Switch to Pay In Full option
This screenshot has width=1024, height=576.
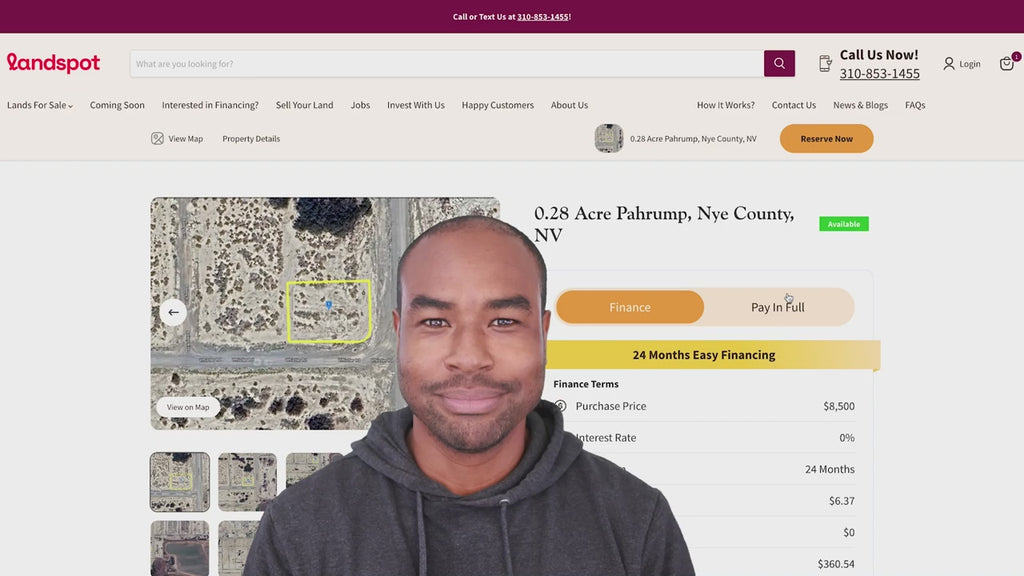pos(777,307)
